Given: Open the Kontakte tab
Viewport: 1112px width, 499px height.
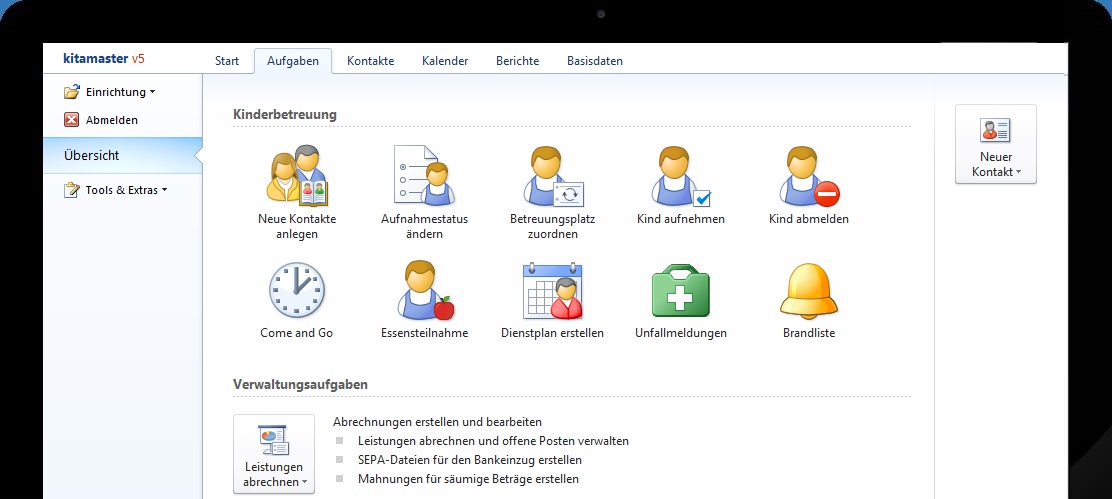Looking at the screenshot, I should (x=370, y=61).
